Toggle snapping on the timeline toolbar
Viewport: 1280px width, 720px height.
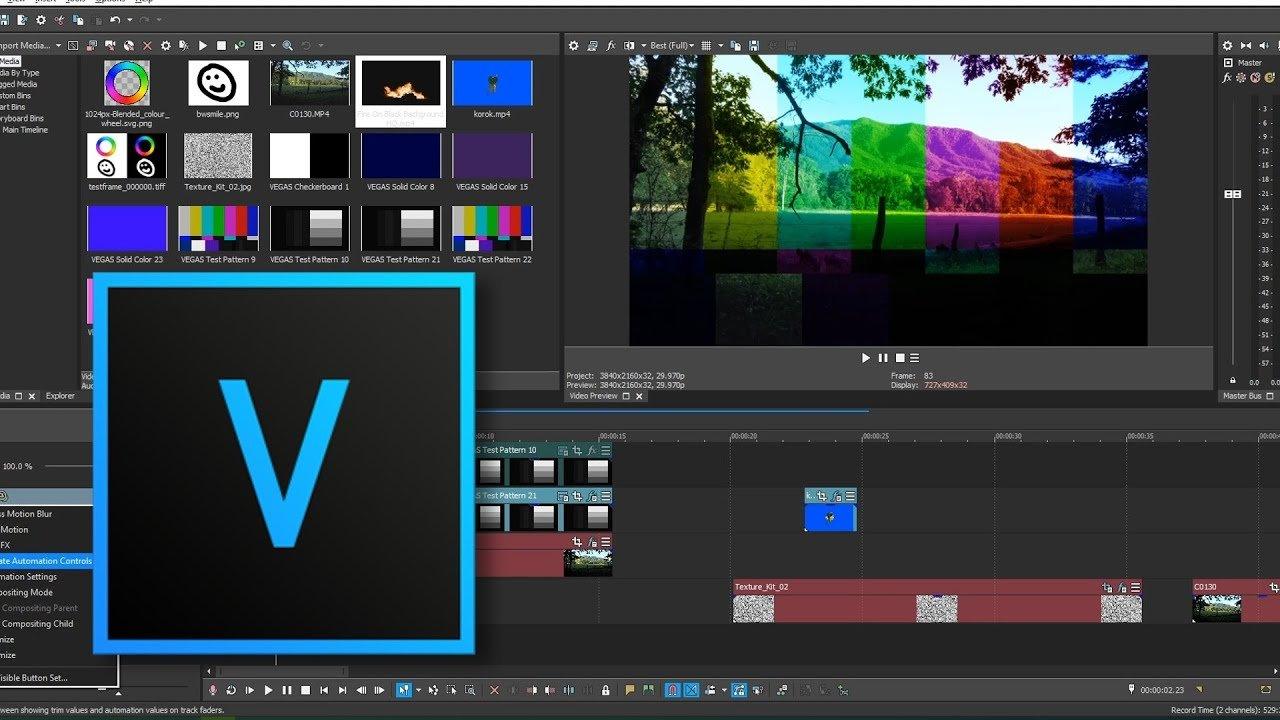click(x=672, y=690)
